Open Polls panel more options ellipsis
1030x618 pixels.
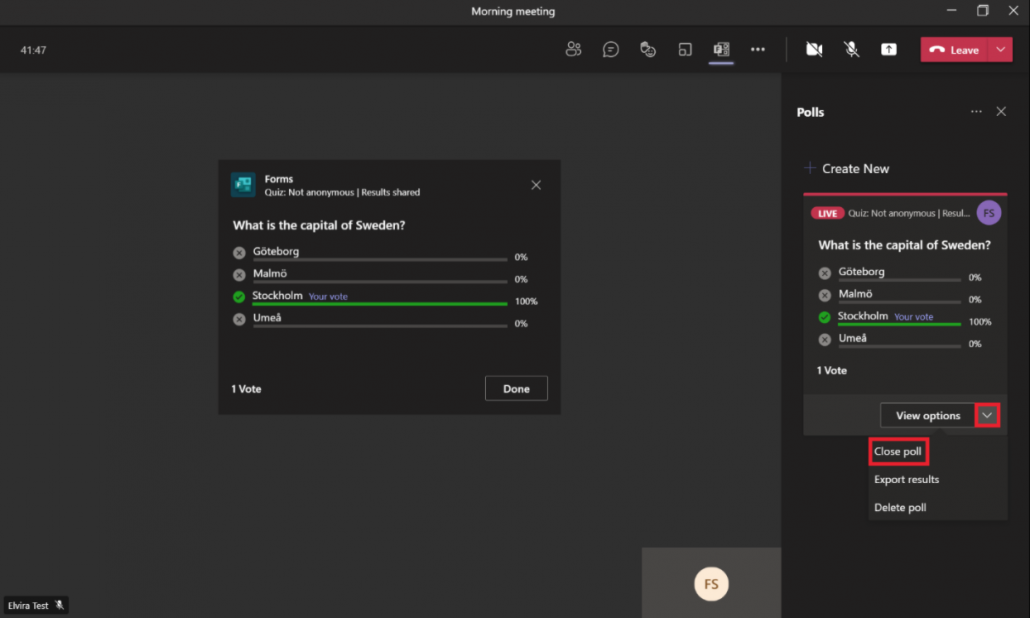(976, 112)
